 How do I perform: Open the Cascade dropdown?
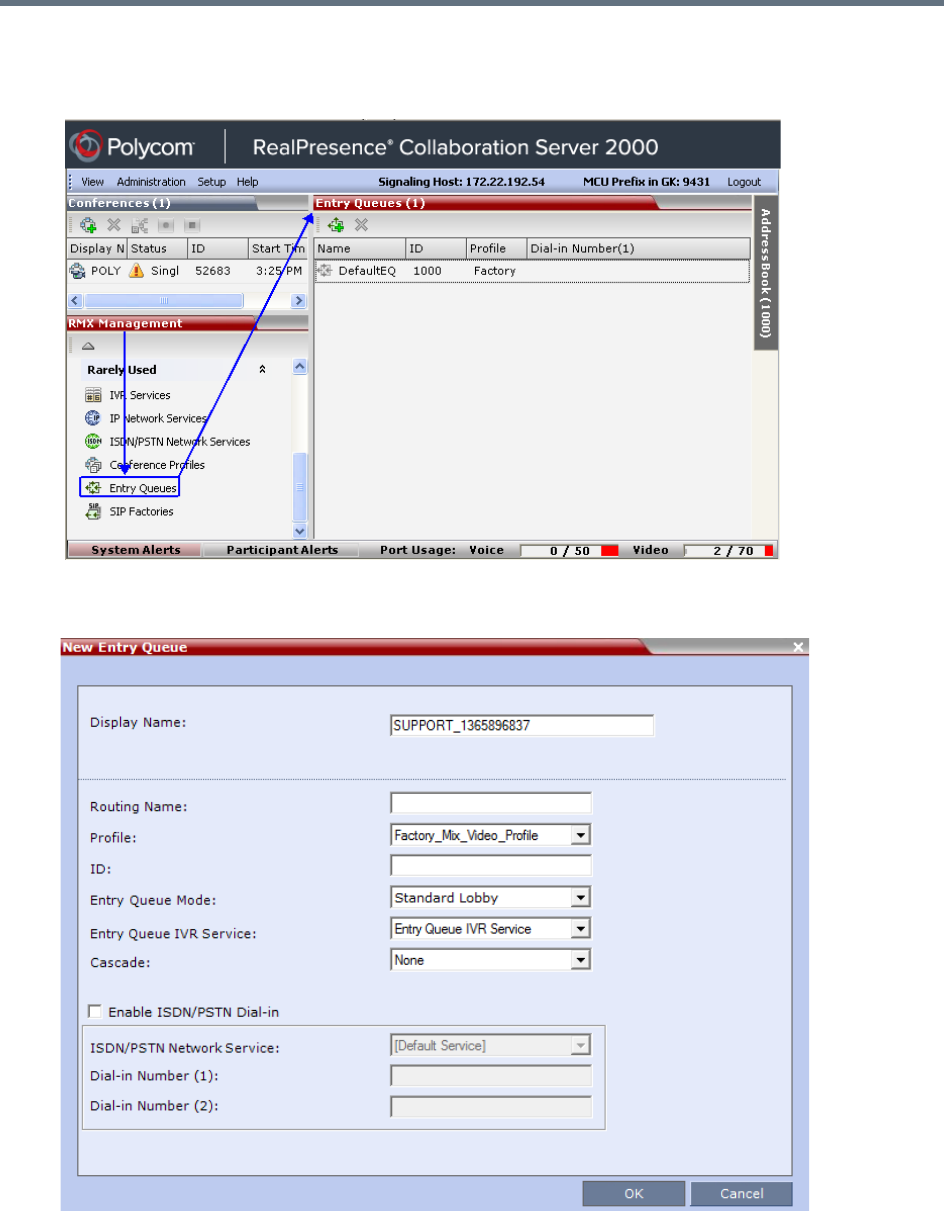[581, 960]
